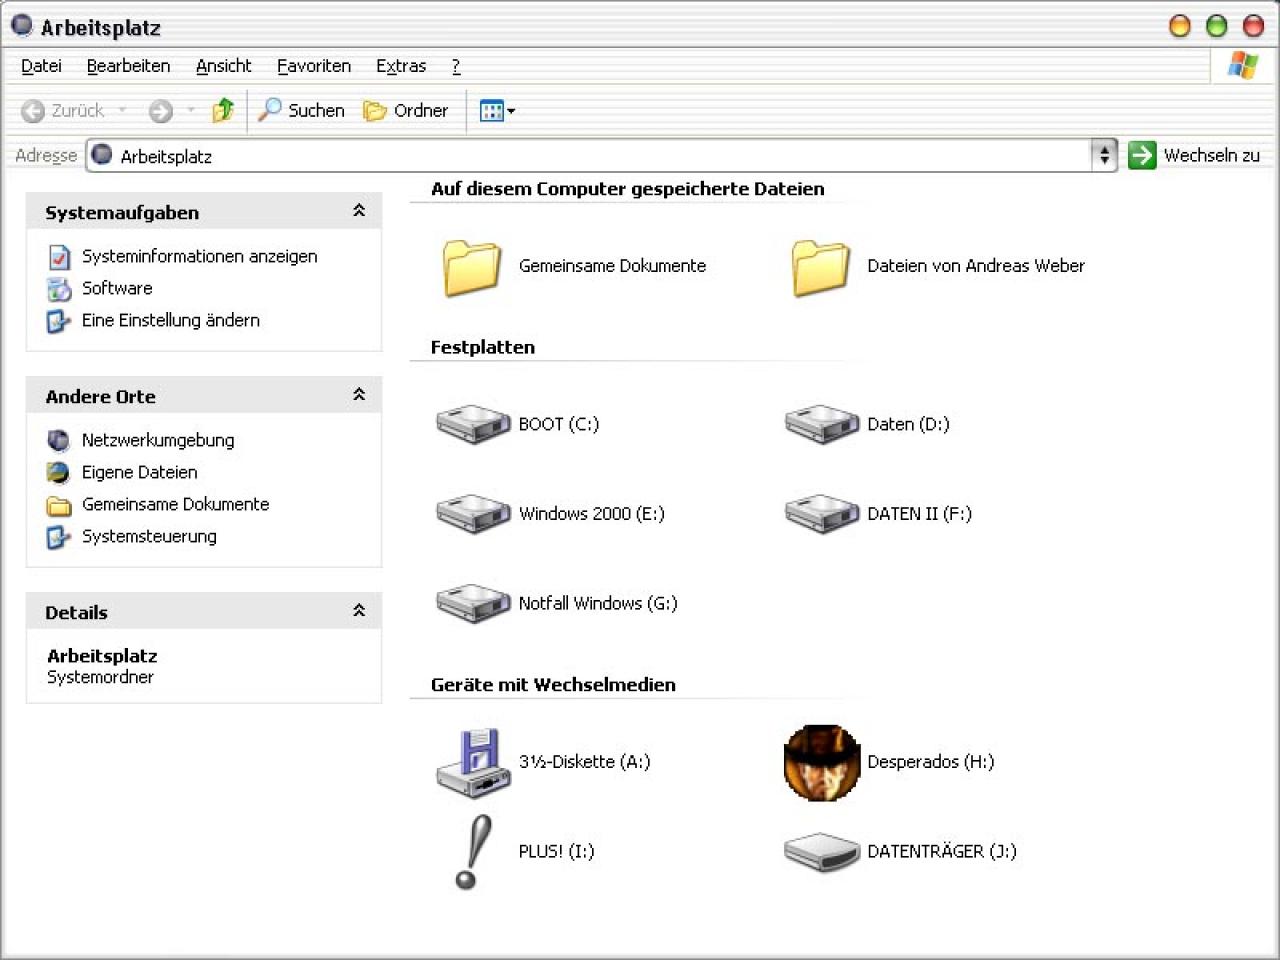
Task: Click the Netzwerkumgebung globe icon
Action: (59, 440)
